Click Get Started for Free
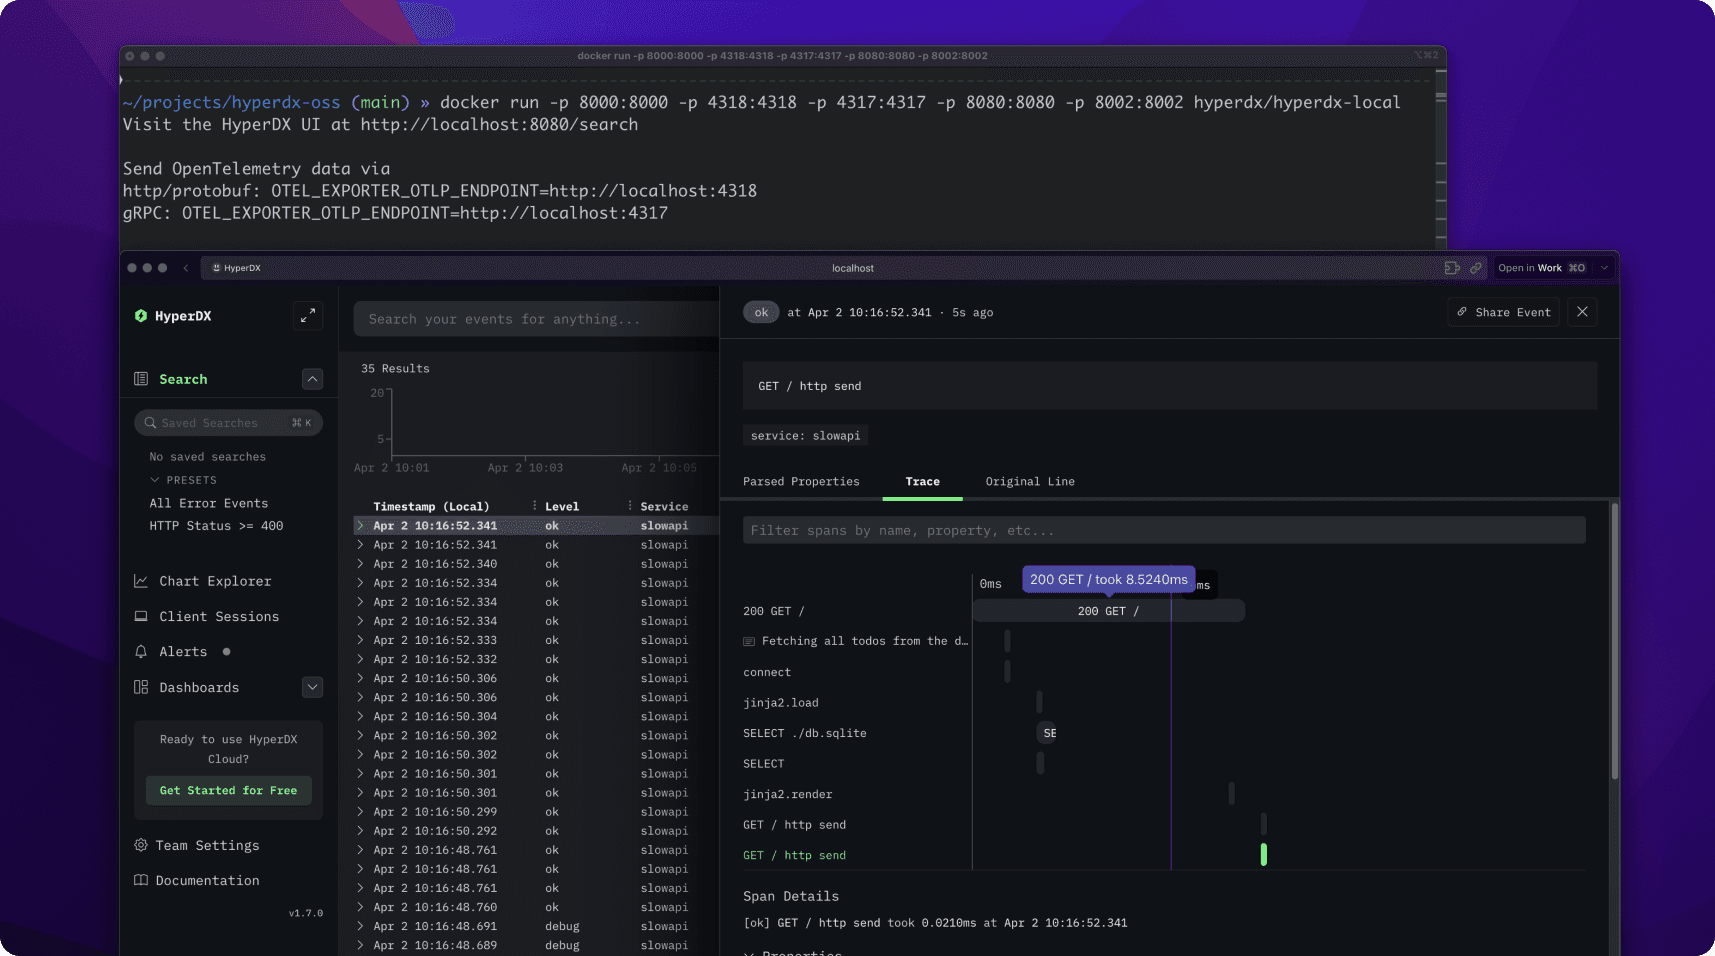The image size is (1715, 956). 228,790
